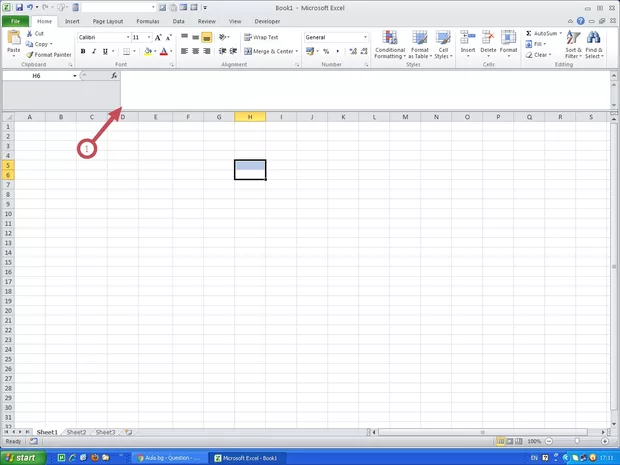Switch to the Developer tab
620x465 pixels.
click(267, 21)
